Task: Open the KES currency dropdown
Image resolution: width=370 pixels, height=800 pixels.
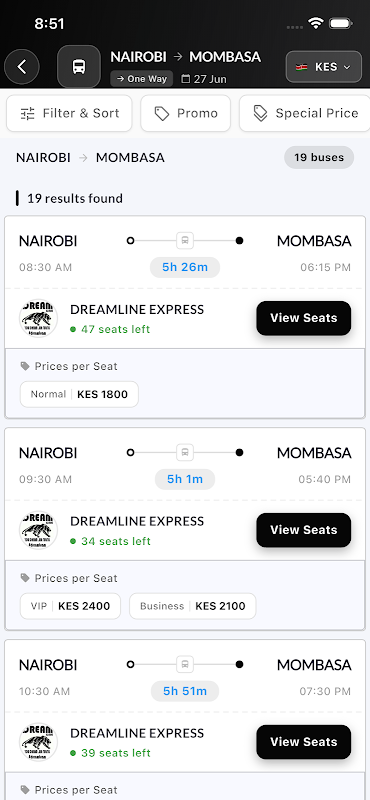Action: coord(324,67)
